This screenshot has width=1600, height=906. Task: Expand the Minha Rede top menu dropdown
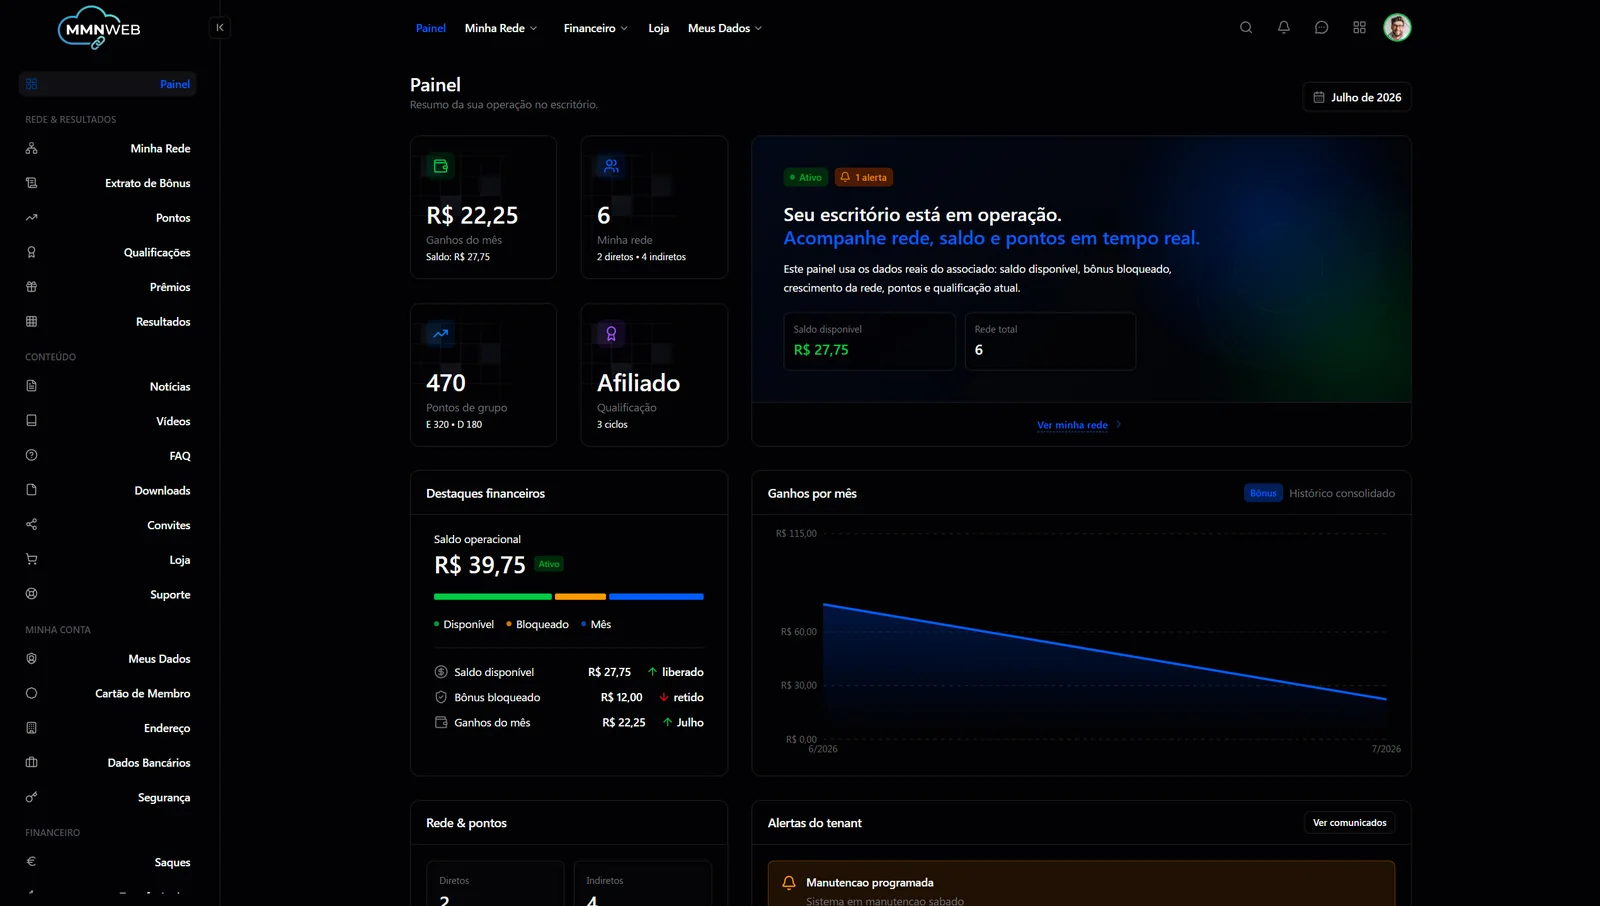[x=501, y=28]
